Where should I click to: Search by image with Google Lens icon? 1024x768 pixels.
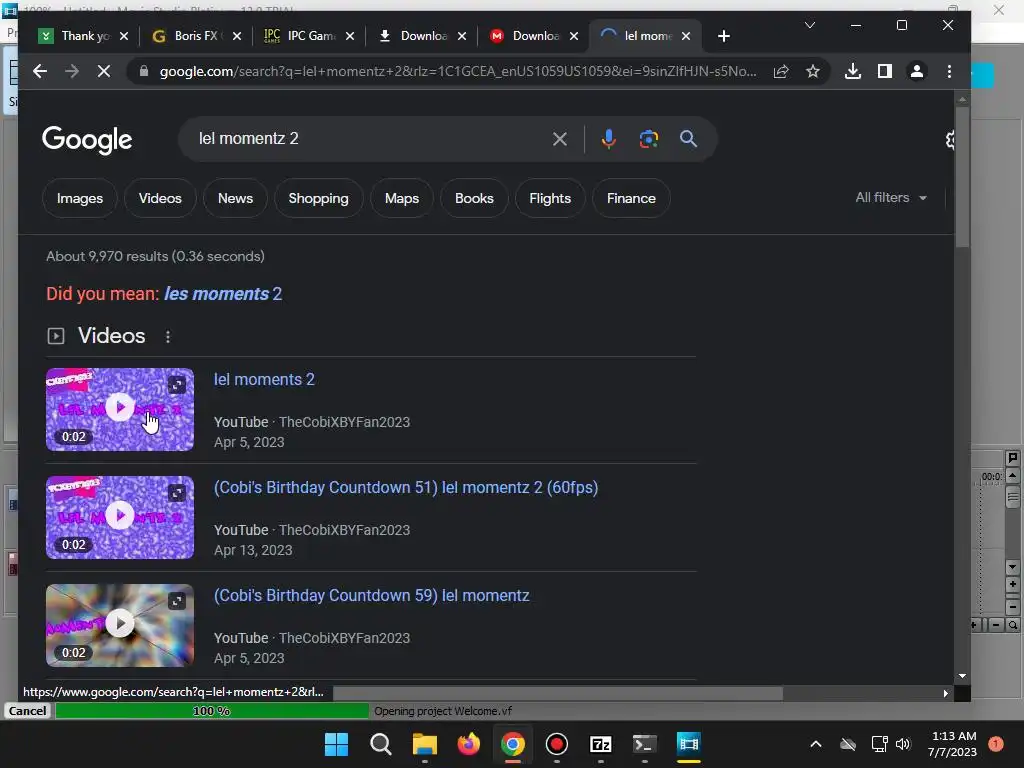tap(648, 138)
